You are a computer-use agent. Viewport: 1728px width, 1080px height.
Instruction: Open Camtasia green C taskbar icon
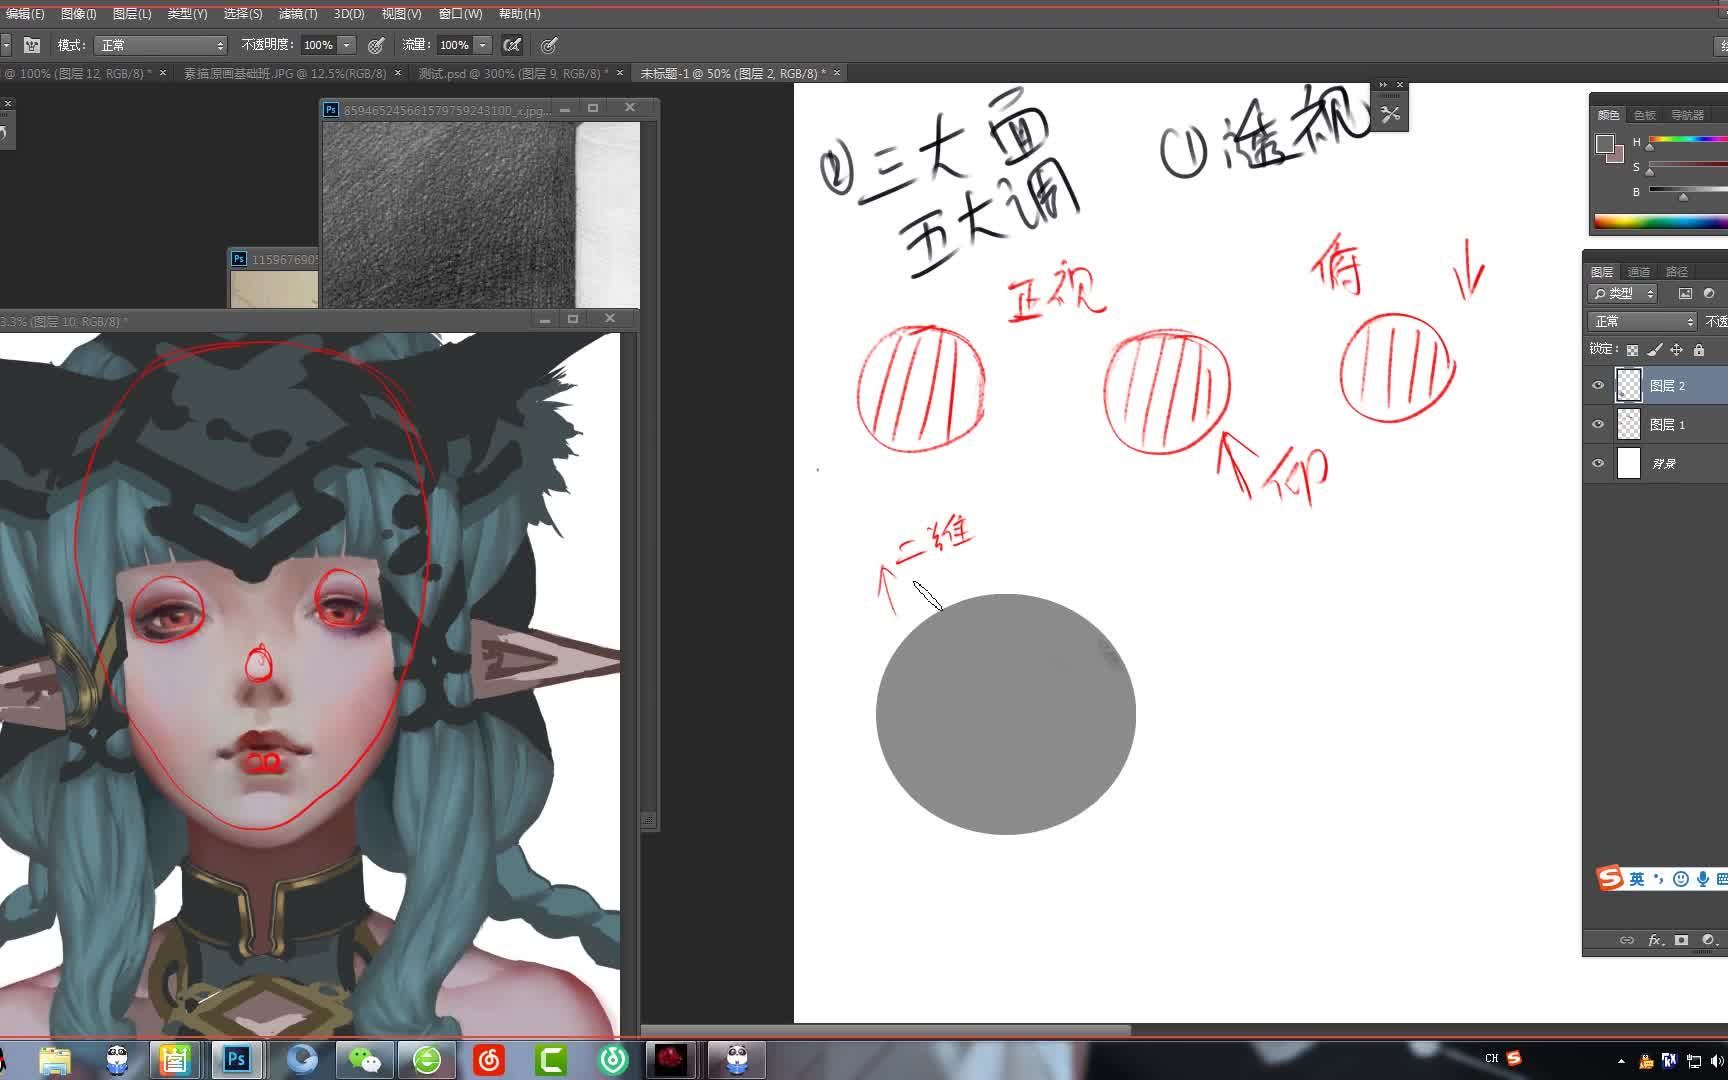[x=551, y=1059]
